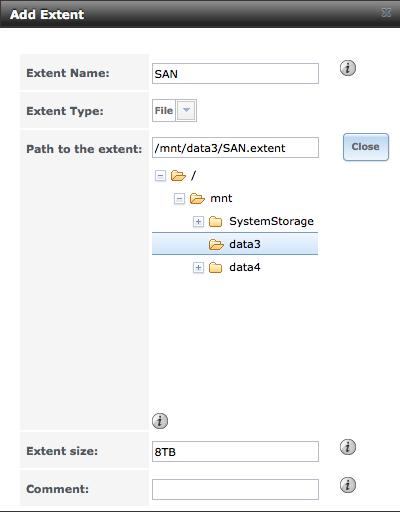Click the root folder icon
Viewport: 400px width, 512px height.
(178, 176)
